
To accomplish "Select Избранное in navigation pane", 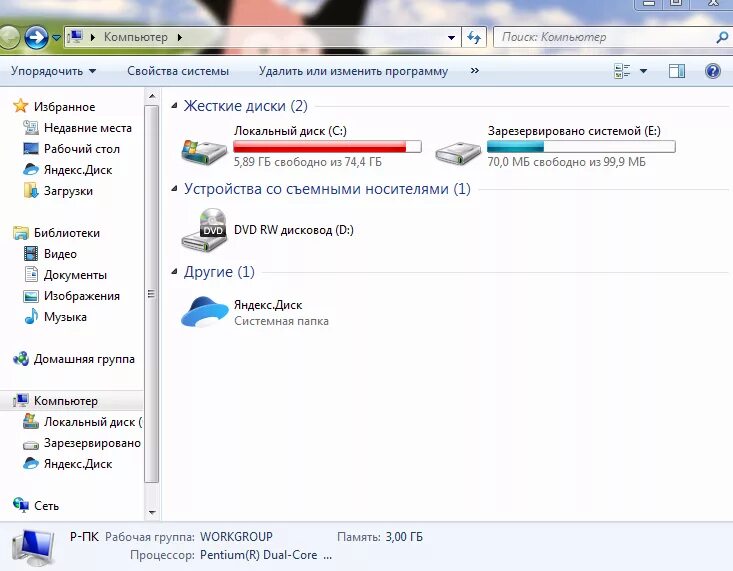I will (64, 107).
